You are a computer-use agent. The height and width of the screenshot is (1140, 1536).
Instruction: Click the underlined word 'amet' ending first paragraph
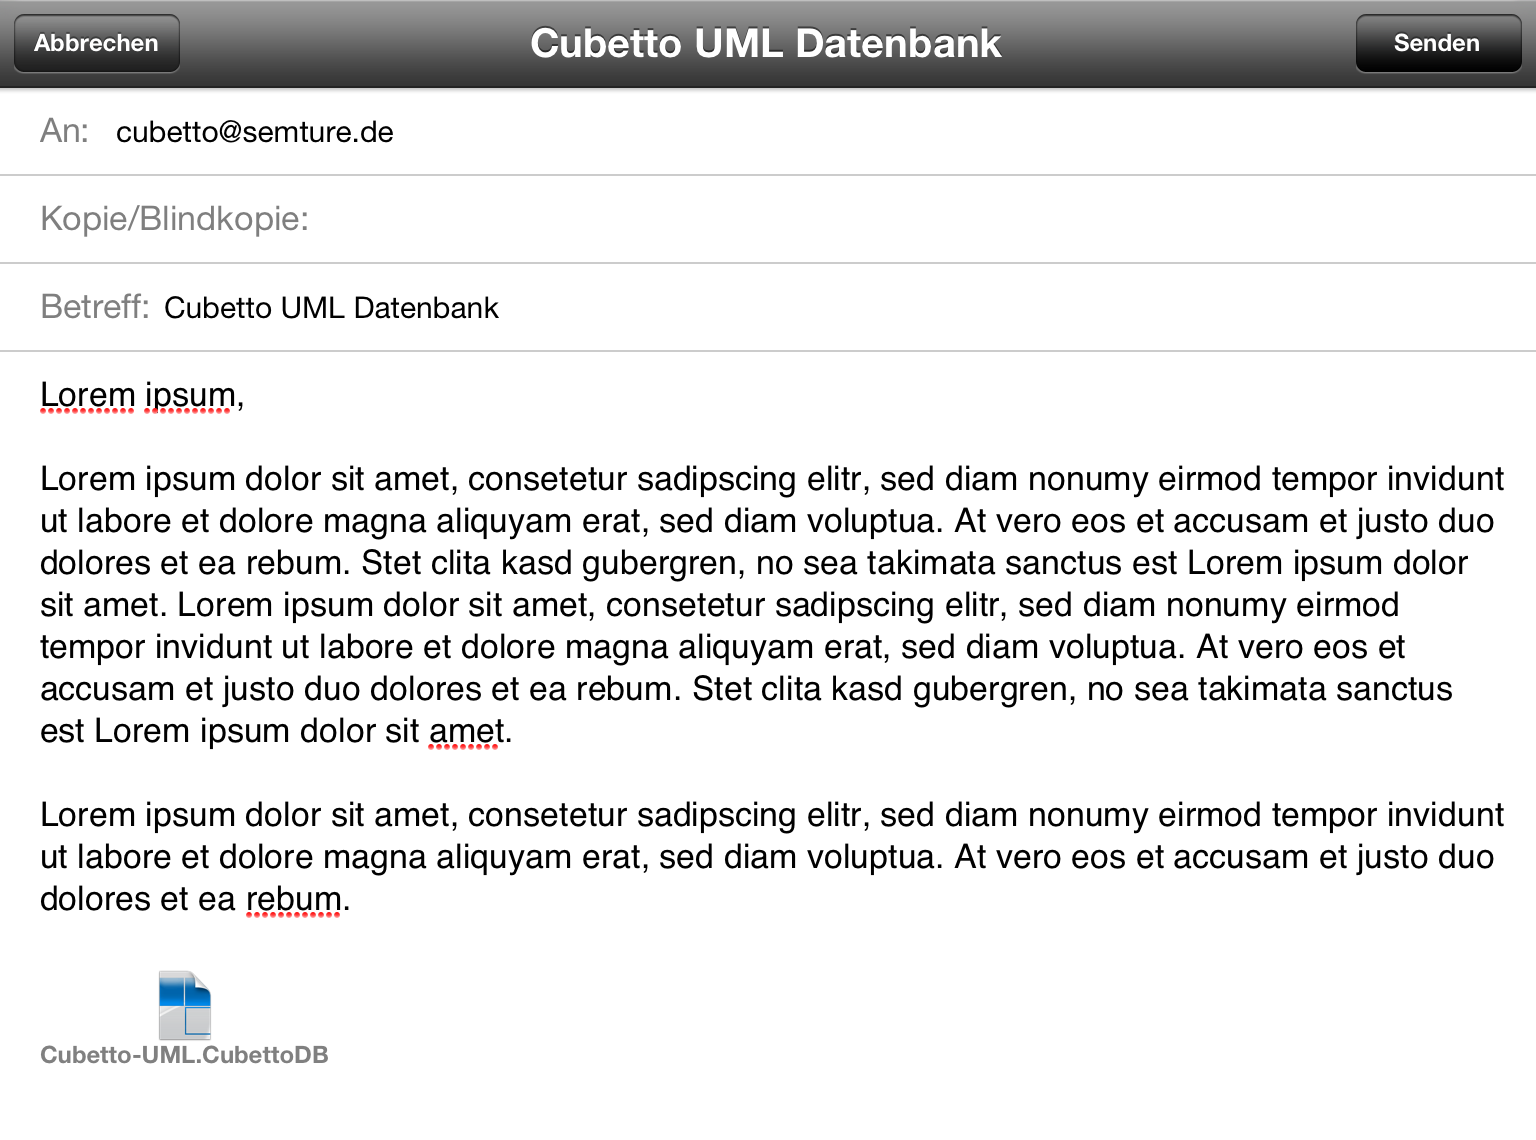pos(466,731)
